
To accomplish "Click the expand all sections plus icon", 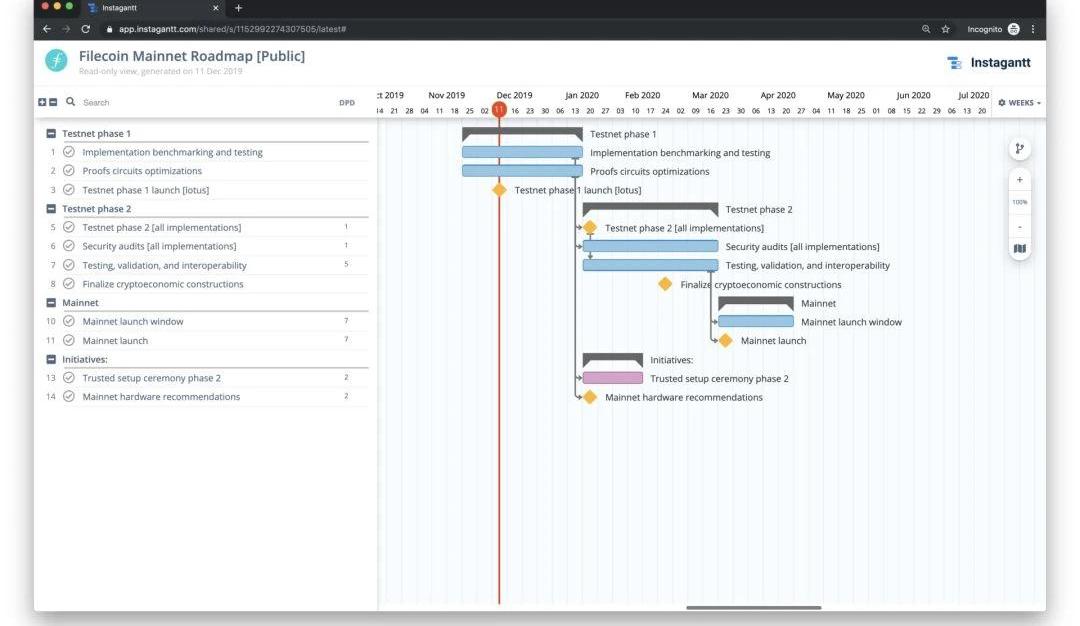I will tap(42, 102).
